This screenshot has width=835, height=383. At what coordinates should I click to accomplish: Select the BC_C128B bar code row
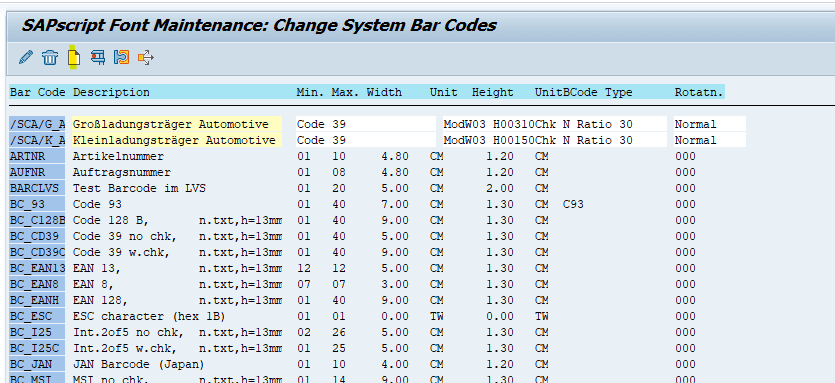(x=37, y=221)
